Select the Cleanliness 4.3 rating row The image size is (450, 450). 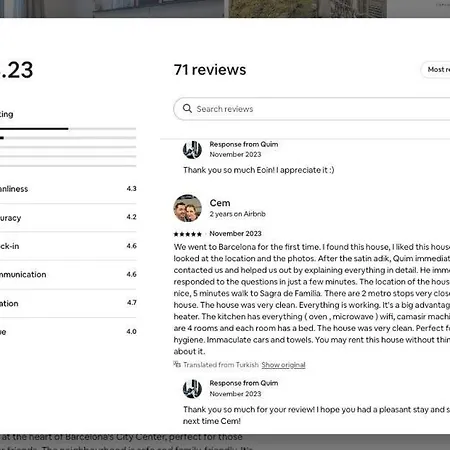click(68, 189)
